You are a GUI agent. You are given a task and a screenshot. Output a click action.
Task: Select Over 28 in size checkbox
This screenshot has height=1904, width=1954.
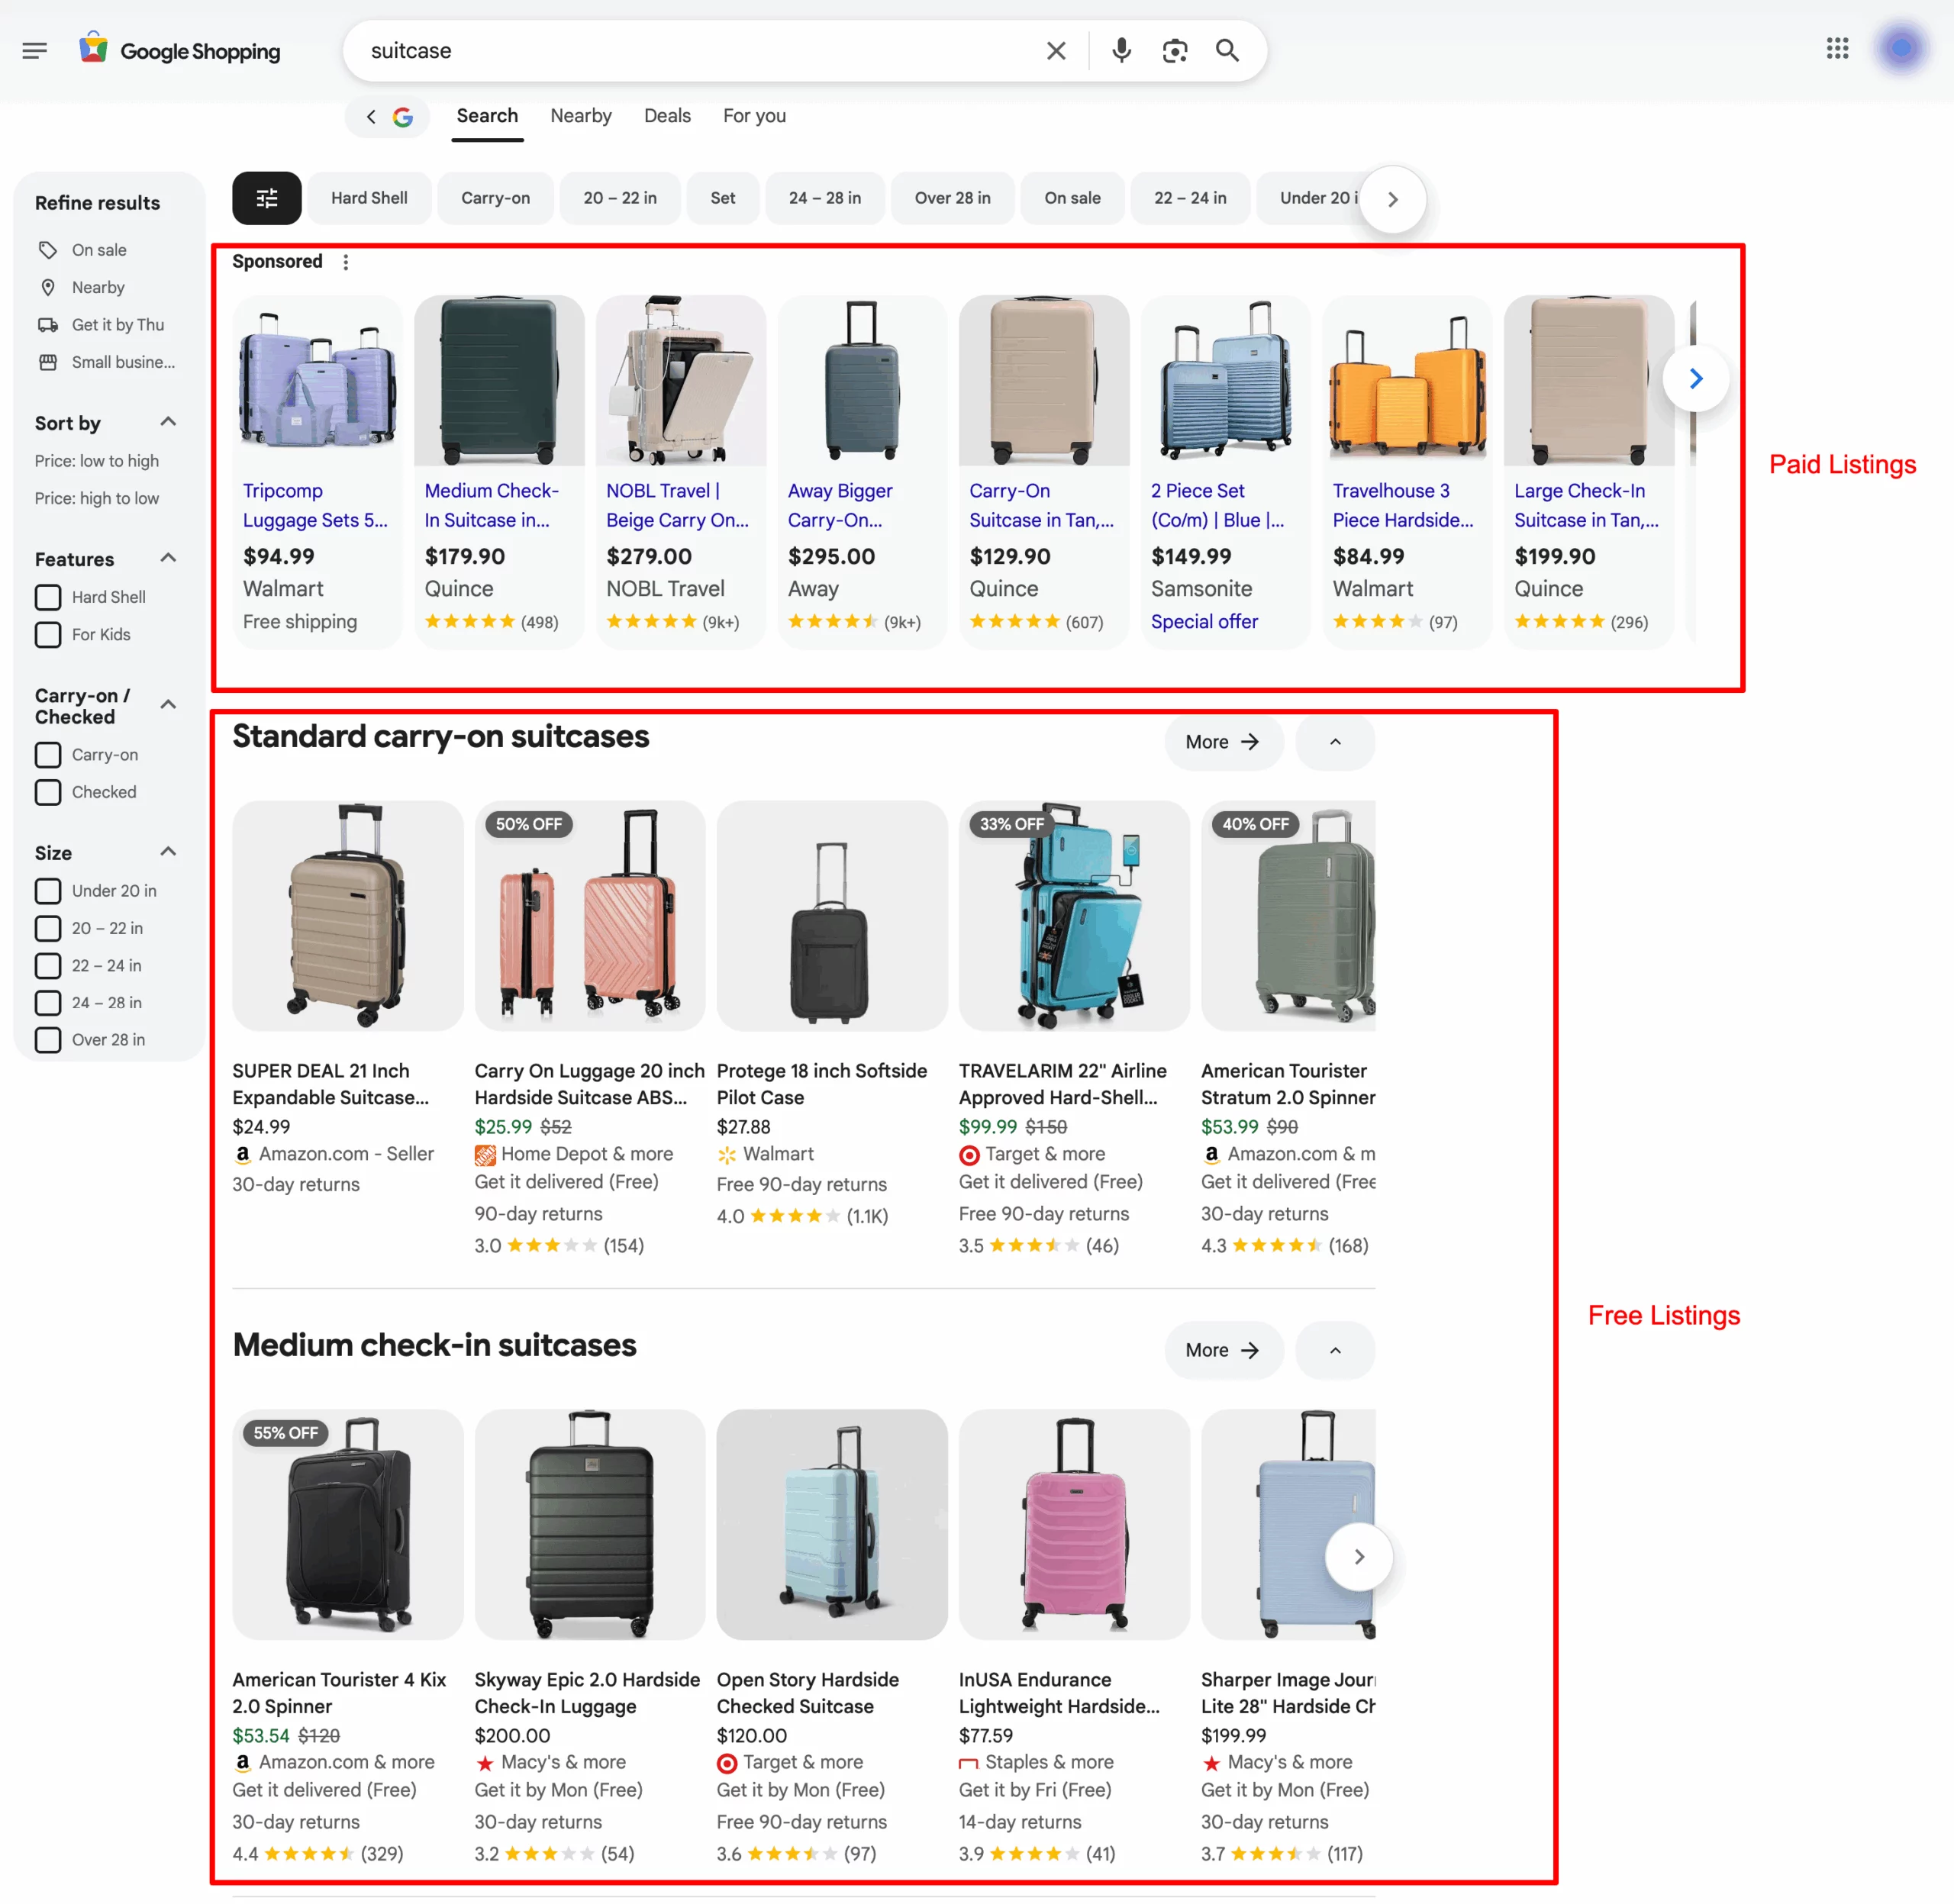point(48,1040)
